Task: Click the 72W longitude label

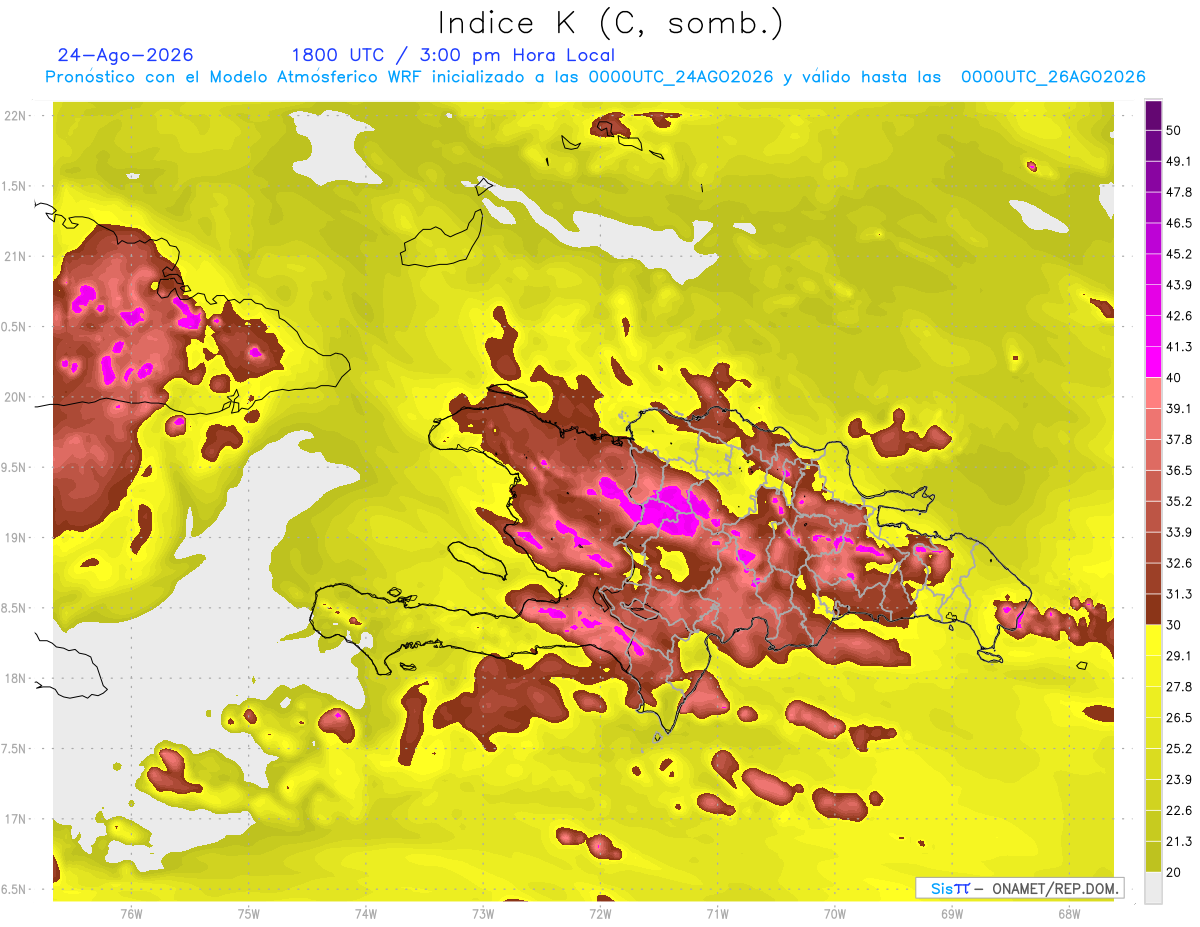Action: [600, 914]
